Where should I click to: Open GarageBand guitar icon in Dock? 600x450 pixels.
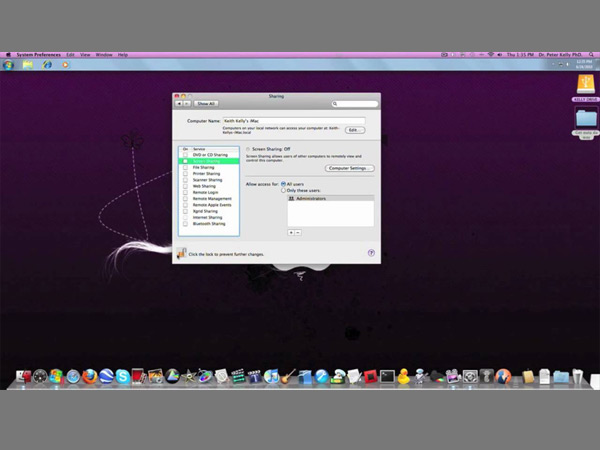tap(288, 377)
